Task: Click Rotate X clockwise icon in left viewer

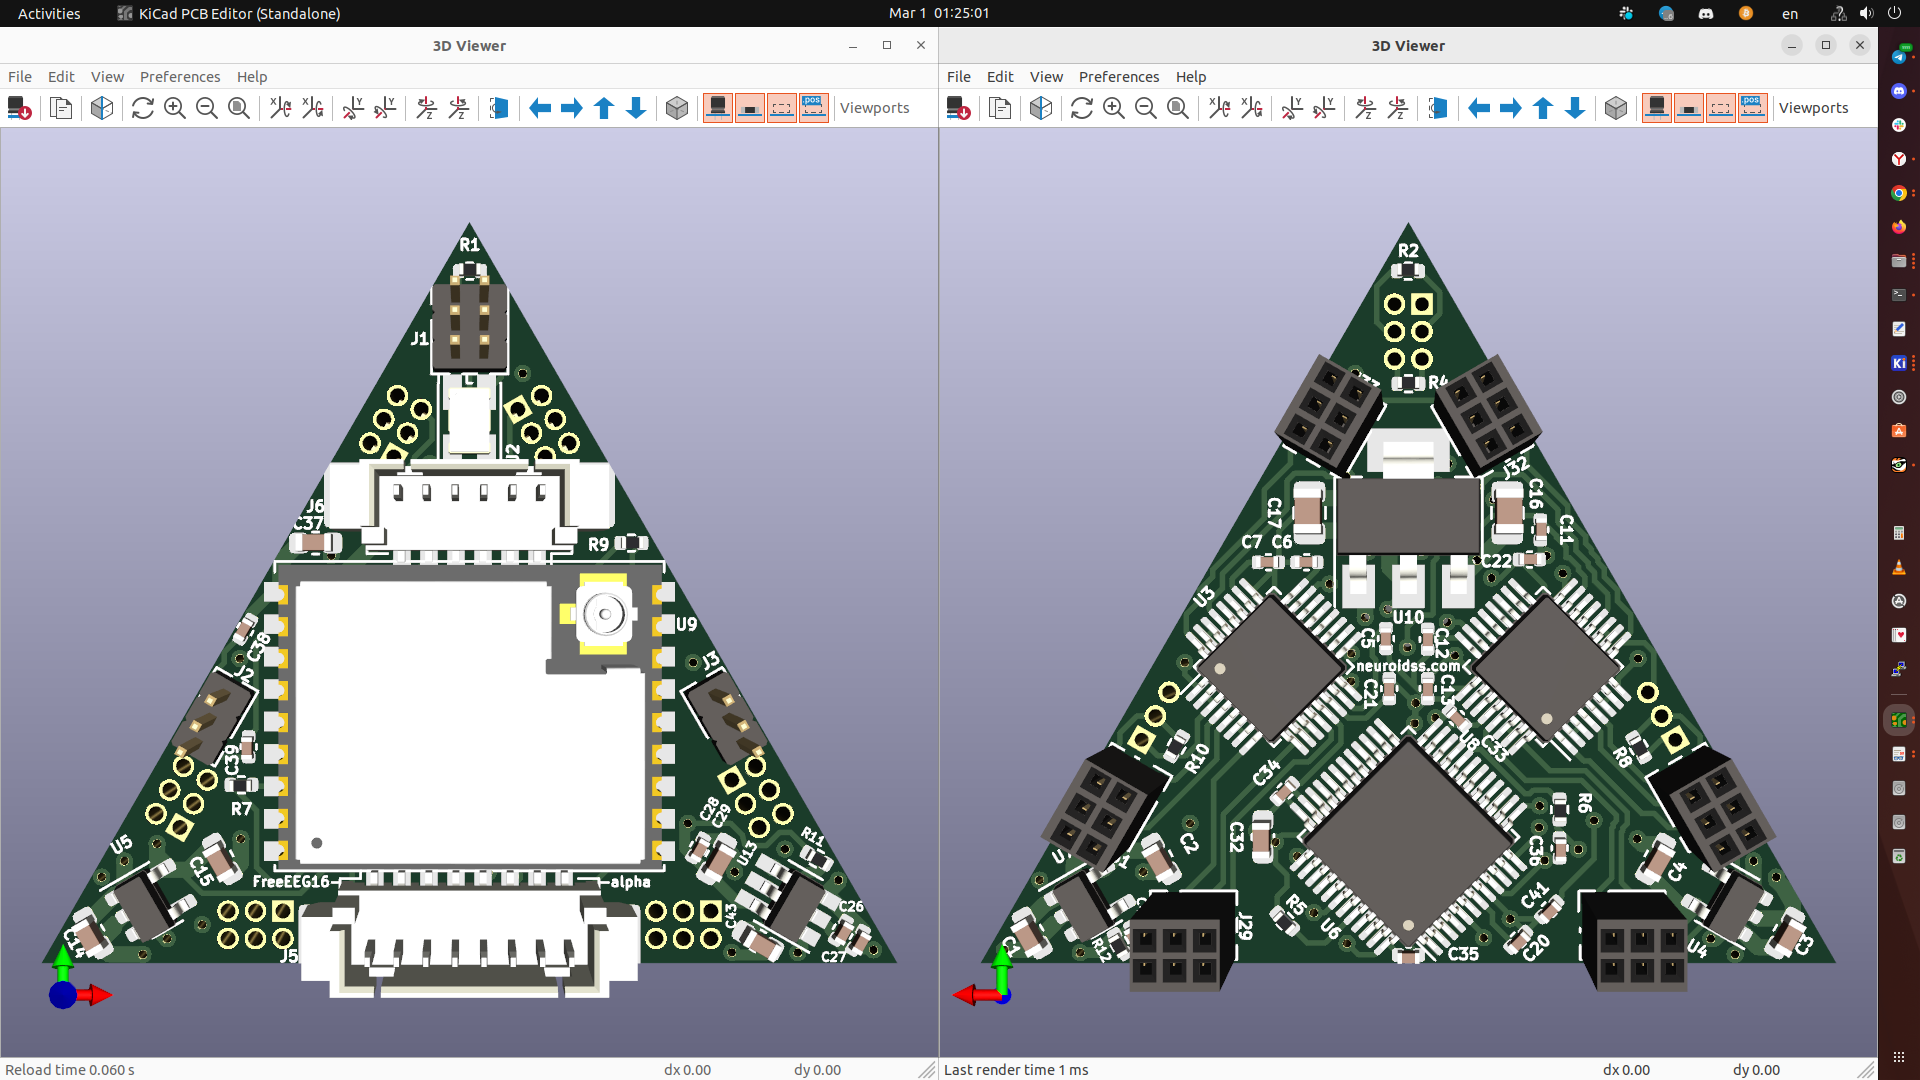Action: [x=280, y=108]
